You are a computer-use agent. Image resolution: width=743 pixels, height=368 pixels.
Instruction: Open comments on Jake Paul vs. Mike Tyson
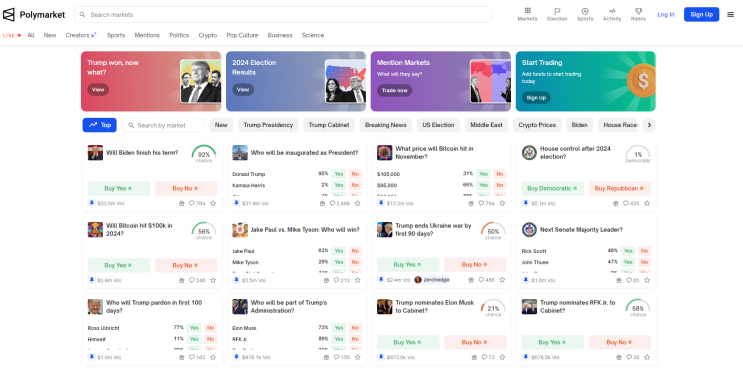[342, 280]
